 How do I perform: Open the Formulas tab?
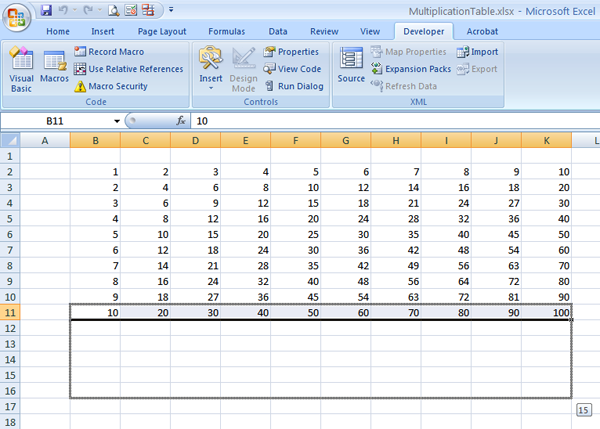[227, 31]
